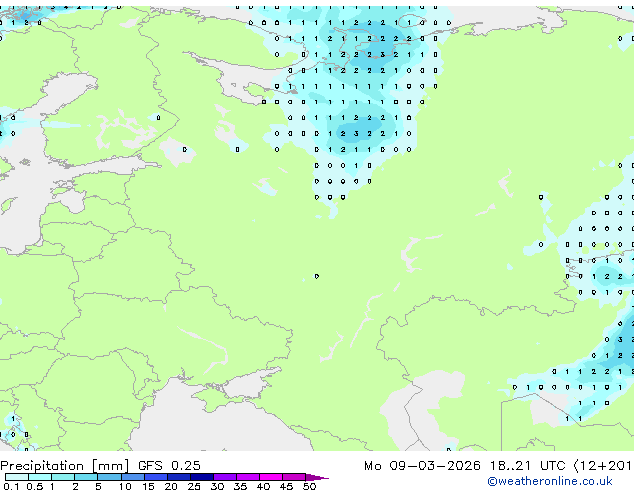Viewport: 634px width, 490px height.
Task: Click the 25–30 mm legend swatch
Action: coord(202,477)
